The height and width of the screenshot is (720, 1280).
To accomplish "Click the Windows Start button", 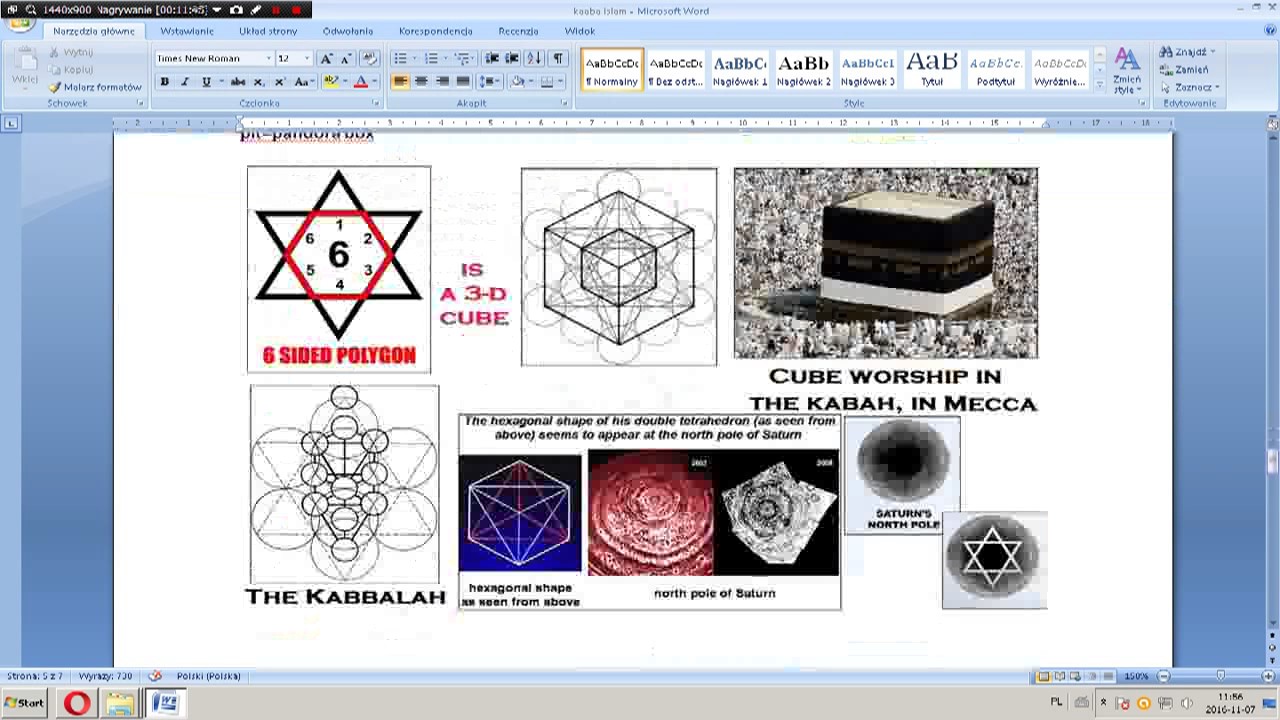I will tap(24, 703).
